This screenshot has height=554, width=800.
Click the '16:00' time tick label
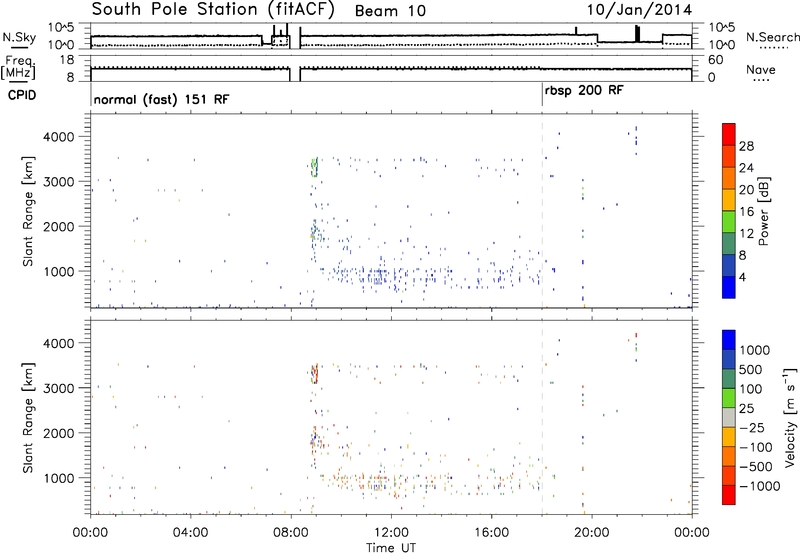pyautogui.click(x=491, y=533)
